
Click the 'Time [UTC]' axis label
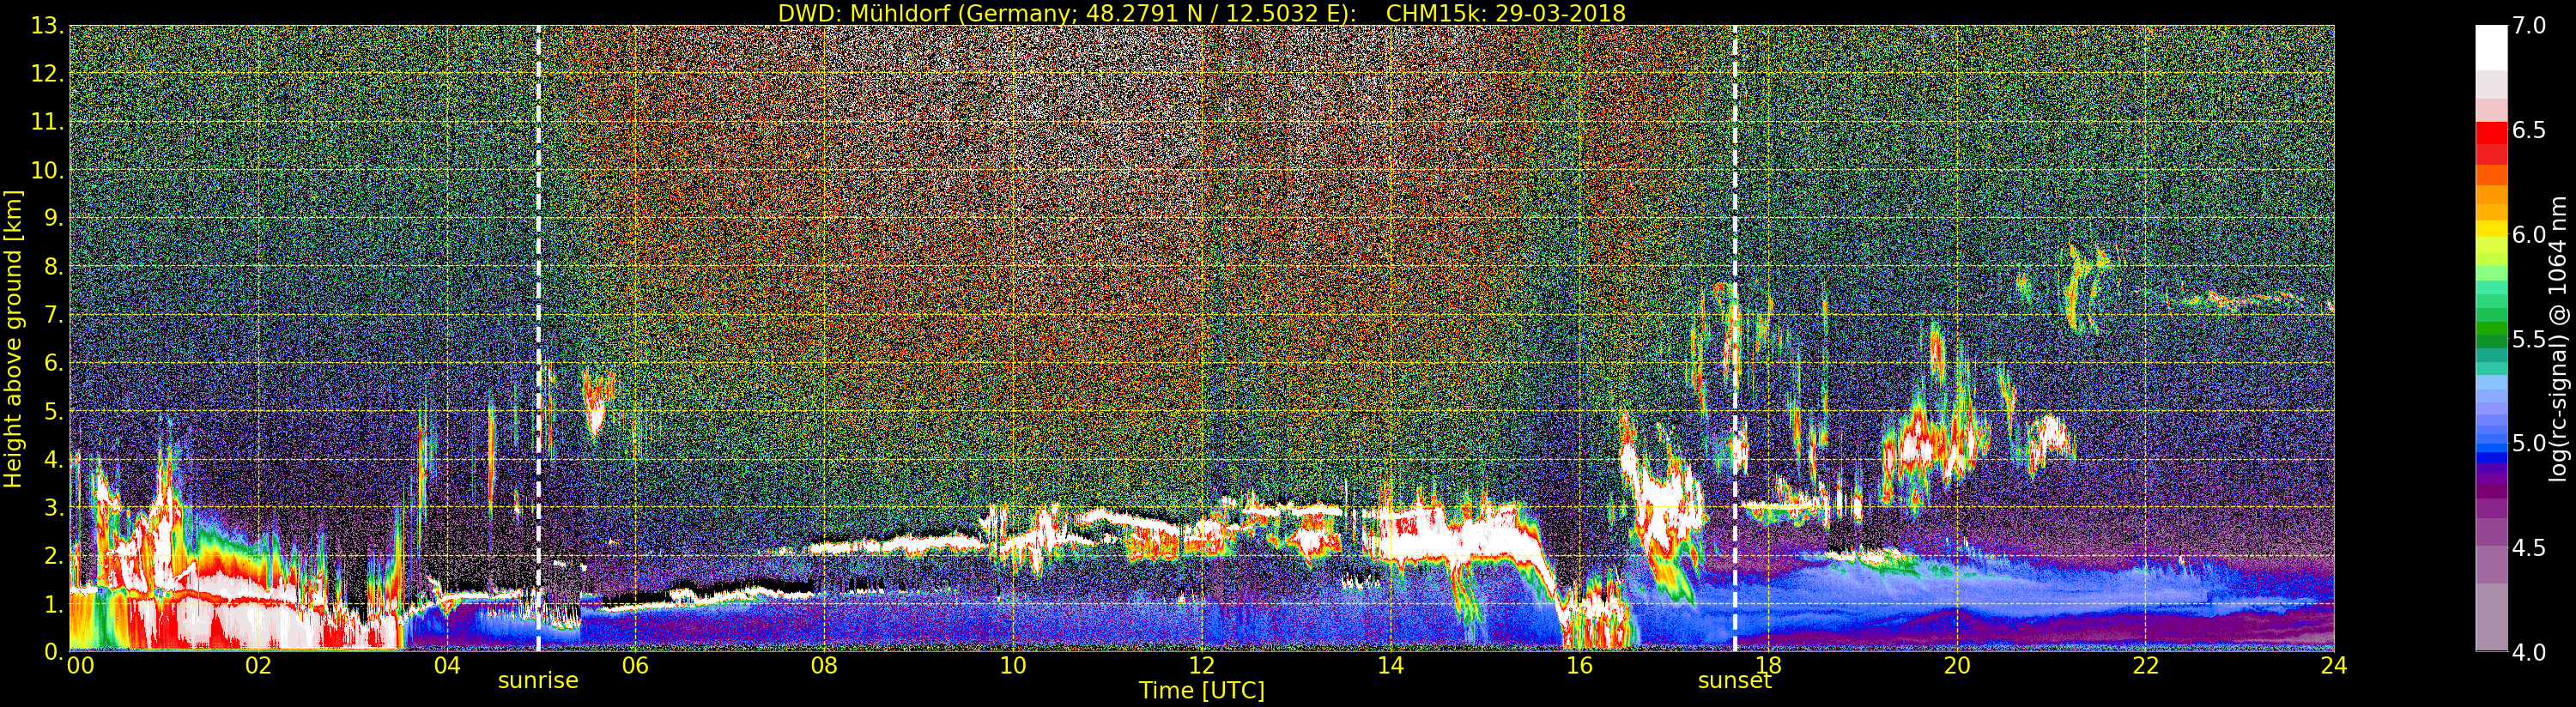pos(1202,691)
